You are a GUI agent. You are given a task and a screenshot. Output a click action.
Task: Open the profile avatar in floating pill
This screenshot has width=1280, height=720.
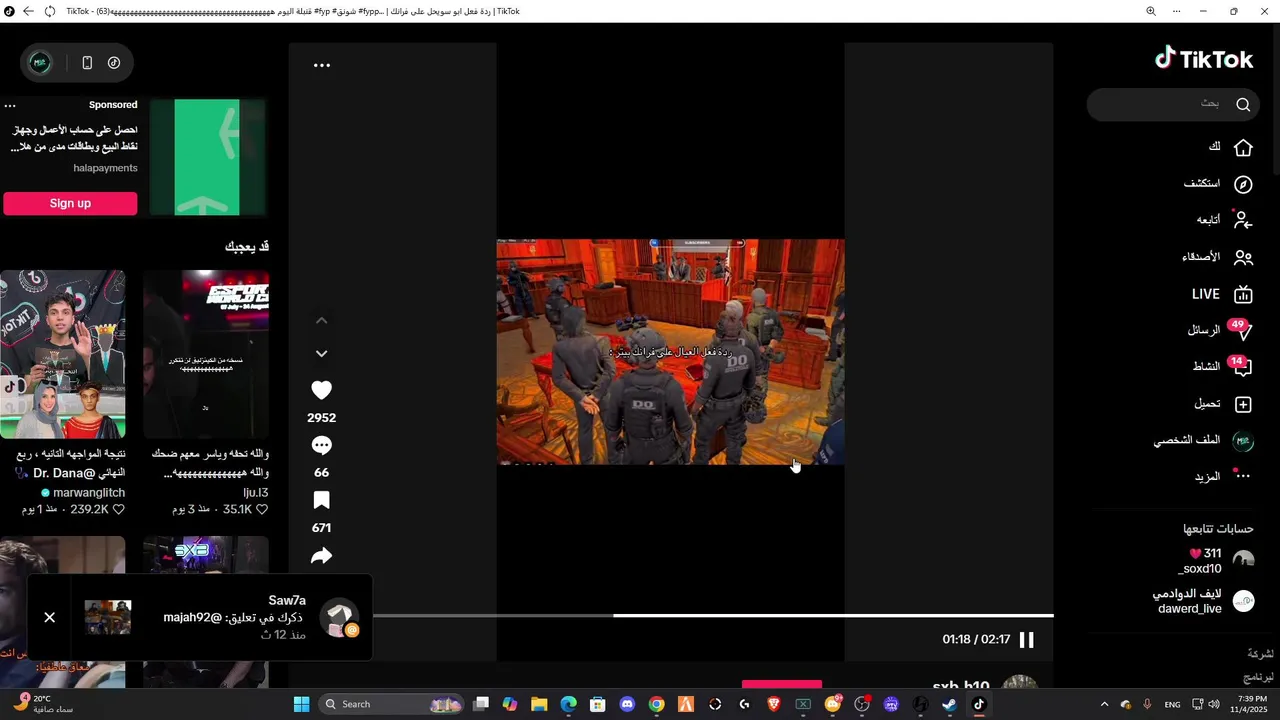40,62
